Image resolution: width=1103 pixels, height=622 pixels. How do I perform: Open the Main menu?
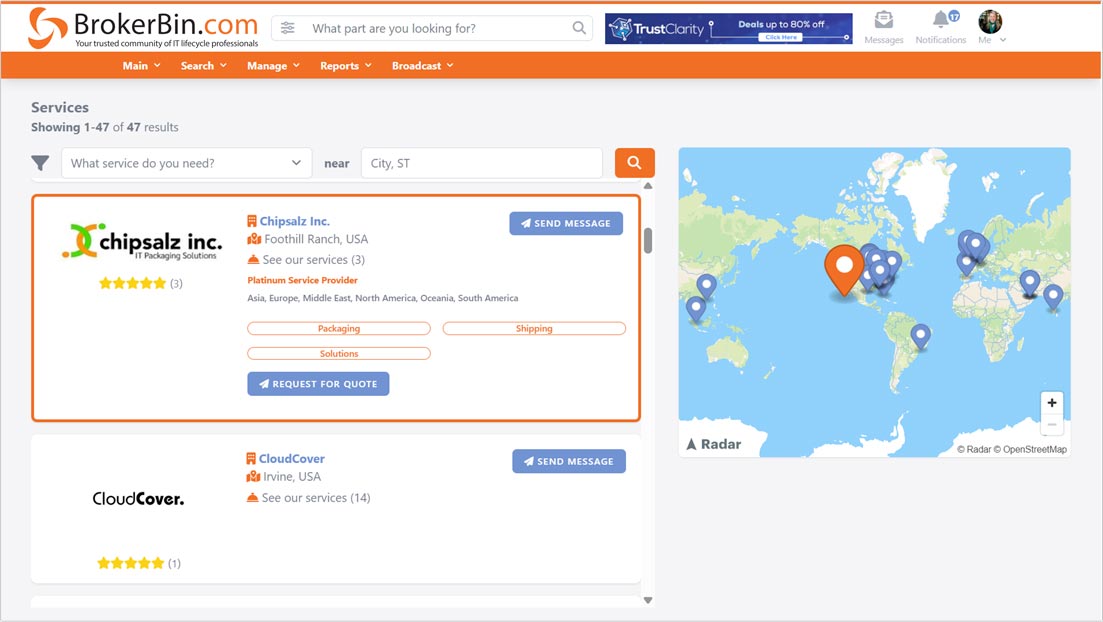(x=141, y=65)
